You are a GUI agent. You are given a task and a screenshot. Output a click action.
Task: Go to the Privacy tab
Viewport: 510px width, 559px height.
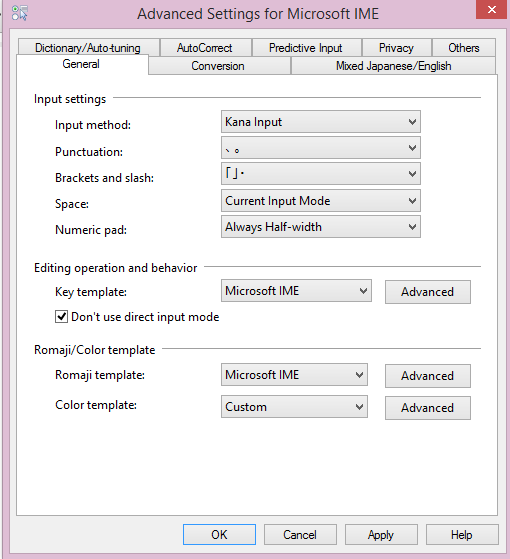pos(396,47)
